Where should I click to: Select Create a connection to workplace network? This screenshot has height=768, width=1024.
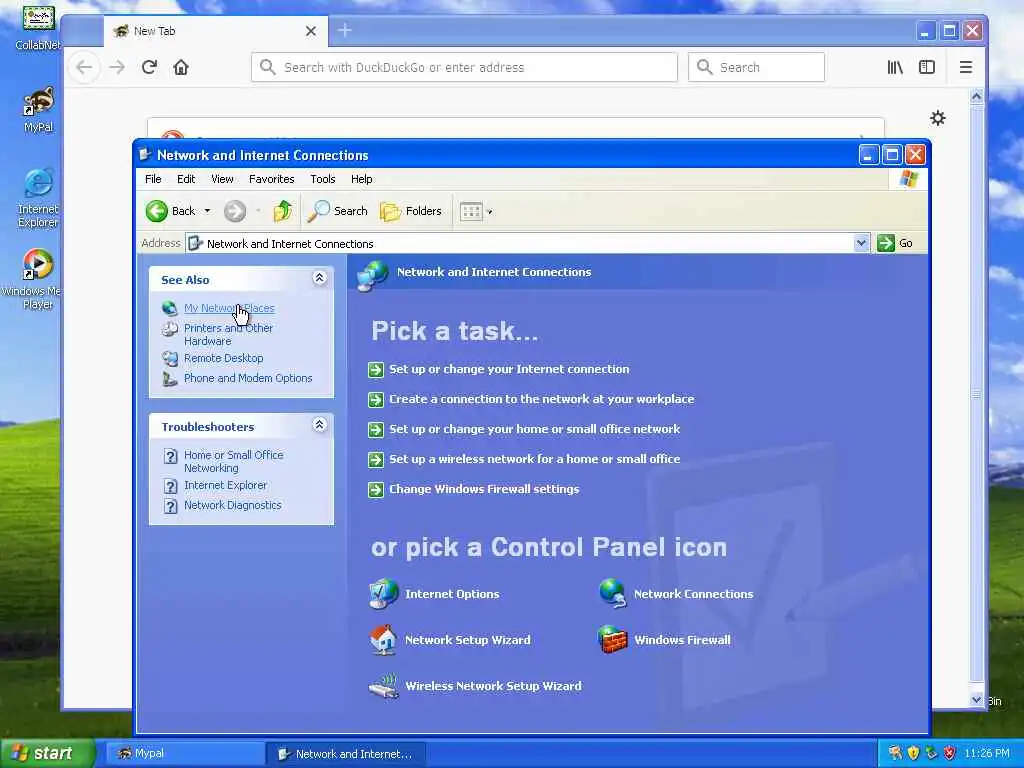click(x=541, y=399)
